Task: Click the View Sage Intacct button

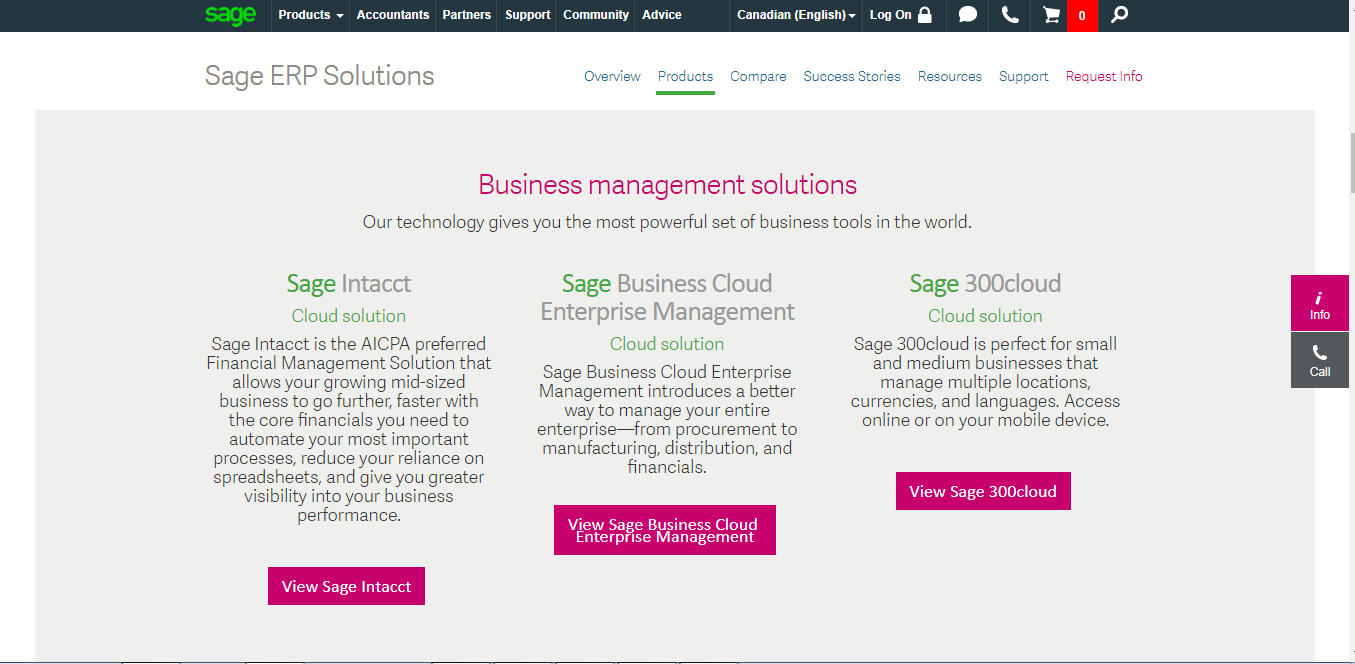Action: tap(346, 586)
